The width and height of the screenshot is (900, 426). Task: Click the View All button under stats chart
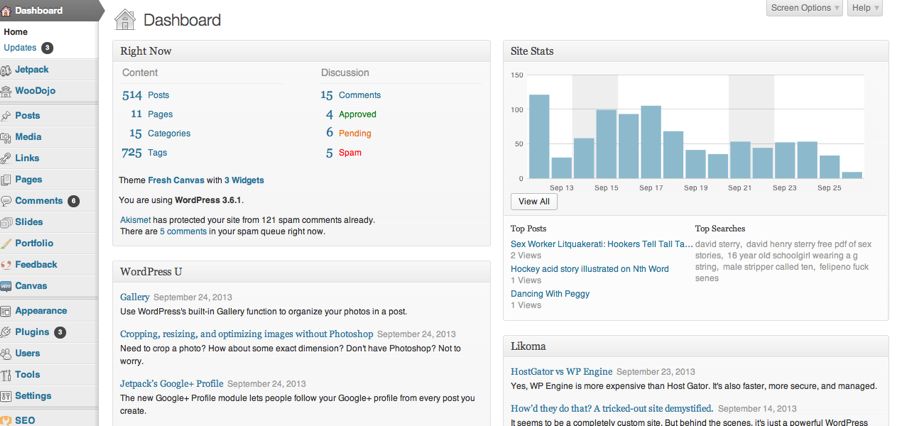(x=534, y=202)
